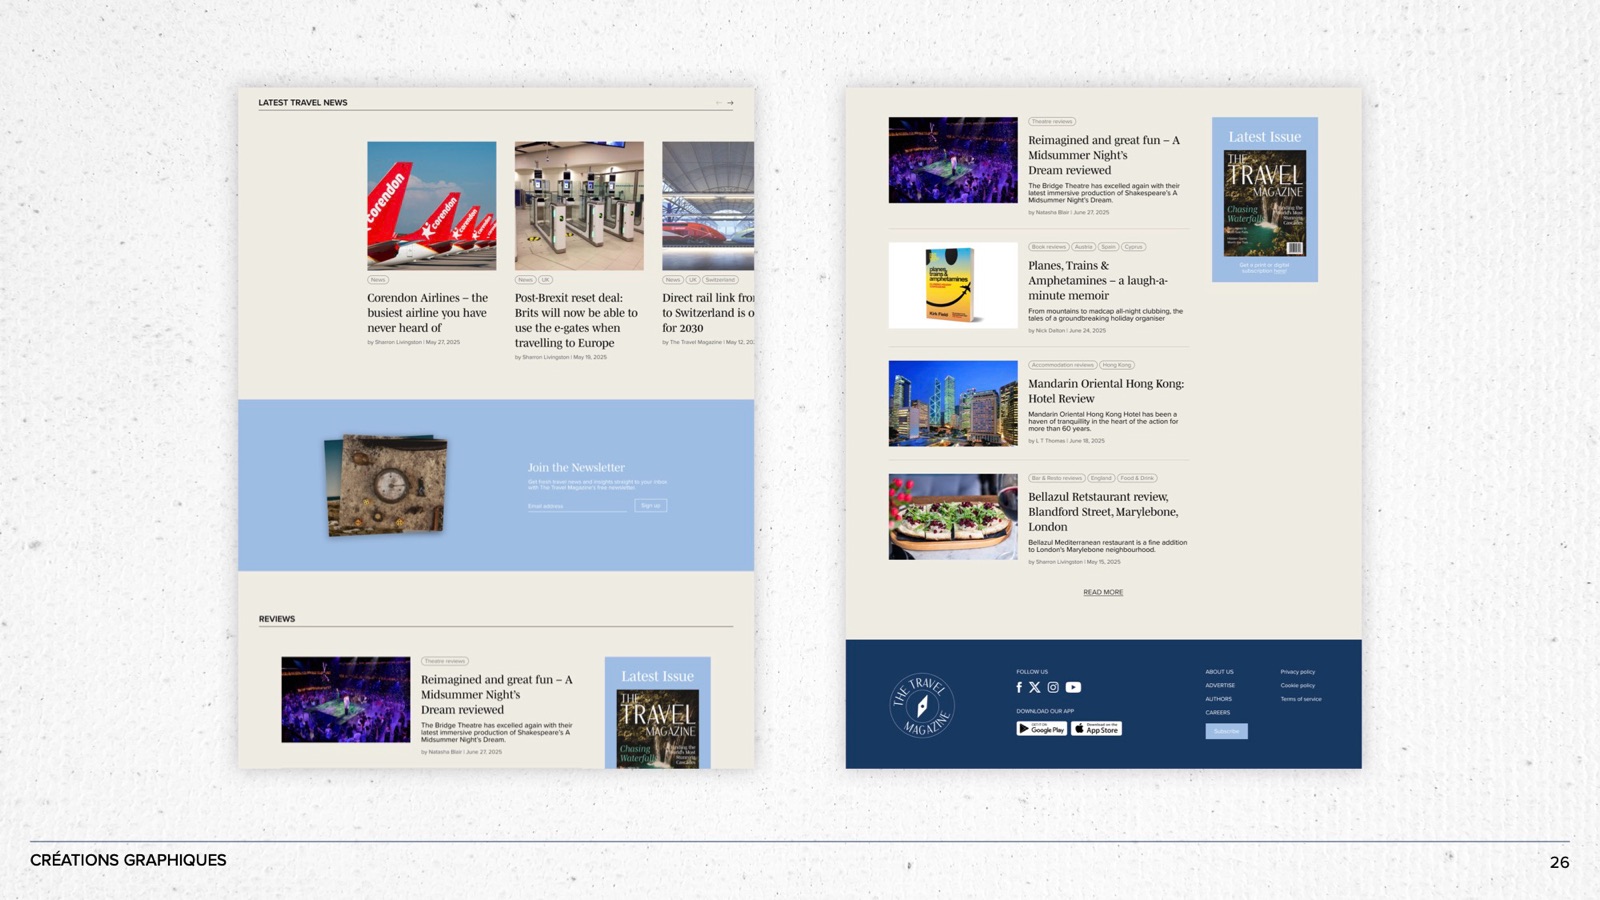Image resolution: width=1600 pixels, height=900 pixels.
Task: Click the previous arrow in Latest Travel News
Action: click(x=718, y=102)
